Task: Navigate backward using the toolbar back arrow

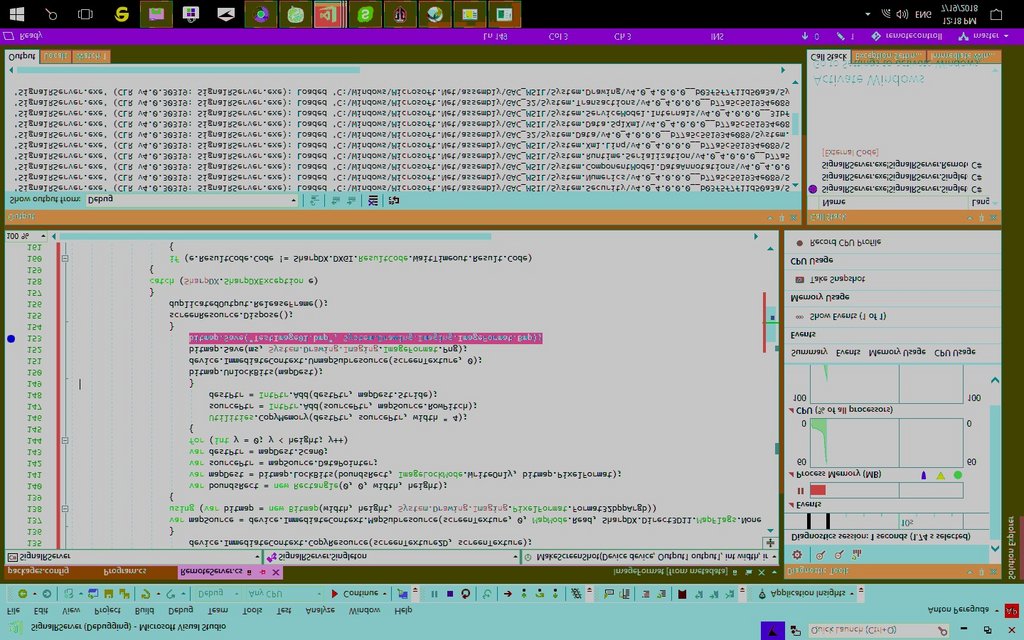Action: pyautogui.click(x=23, y=594)
